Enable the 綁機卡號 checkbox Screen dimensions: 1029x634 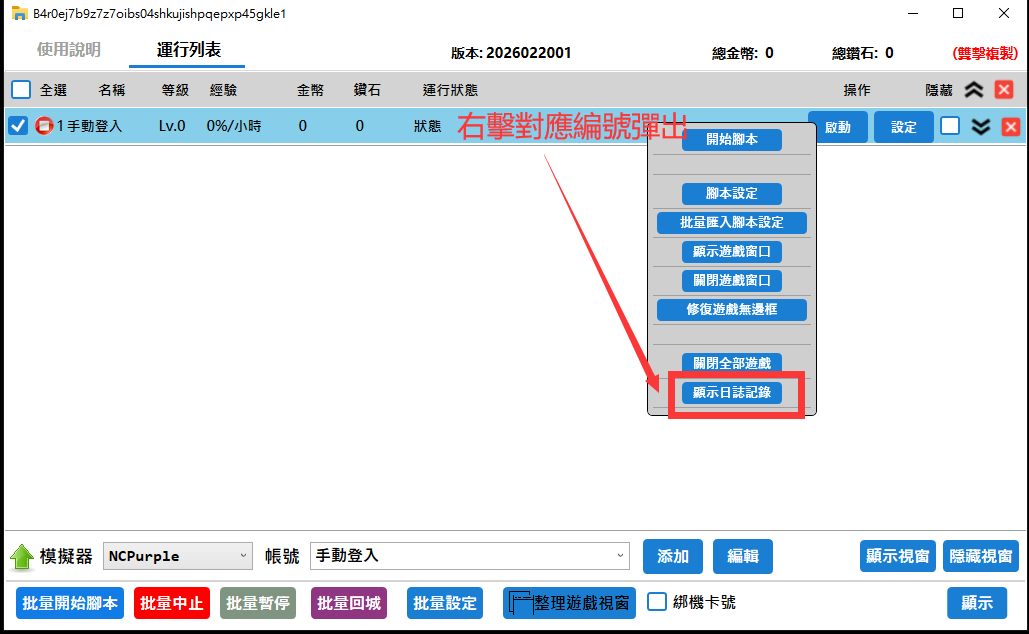click(x=657, y=602)
